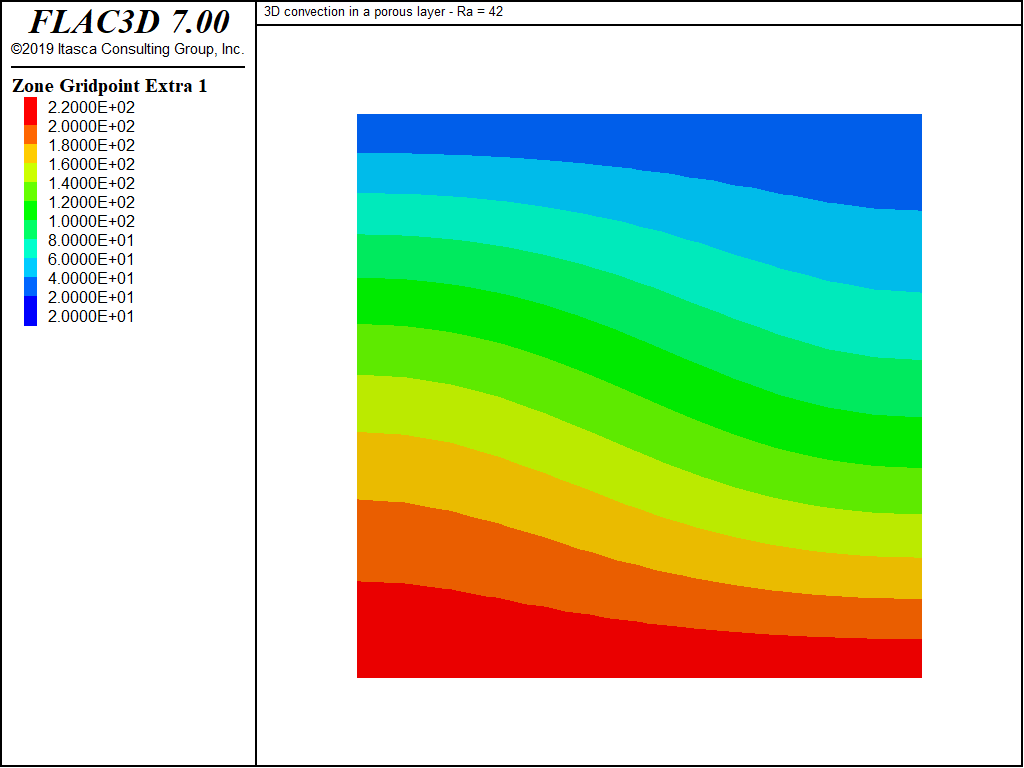Click the legend value 1.0000E+02
Screen dimensions: 1024x768
pyautogui.click(x=91, y=221)
